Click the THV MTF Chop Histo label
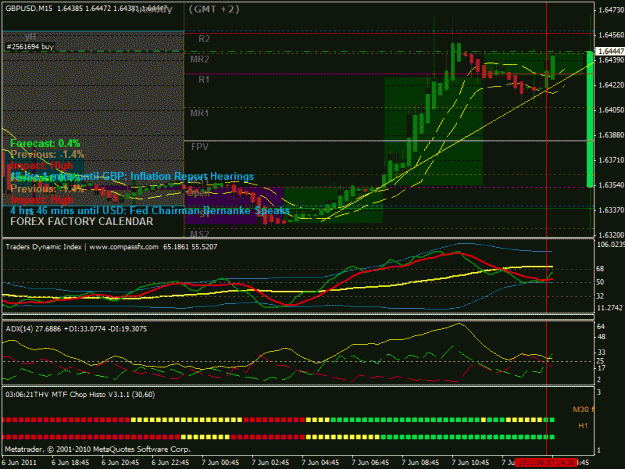 coord(80,394)
